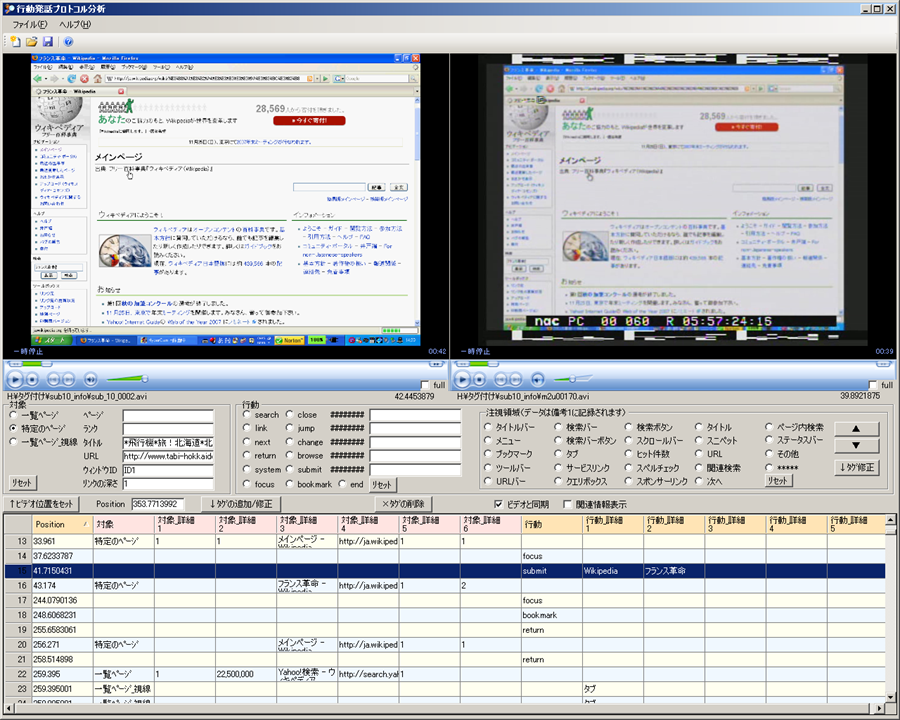Screen dimensions: 900x720
Task: Click the URL input field under 対象
Action: pyautogui.click(x=167, y=456)
